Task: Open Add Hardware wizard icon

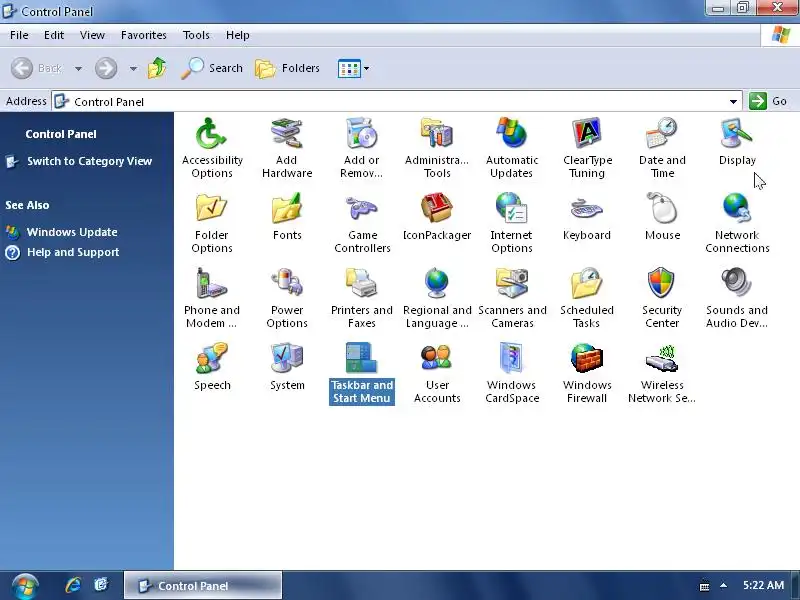Action: (x=287, y=147)
